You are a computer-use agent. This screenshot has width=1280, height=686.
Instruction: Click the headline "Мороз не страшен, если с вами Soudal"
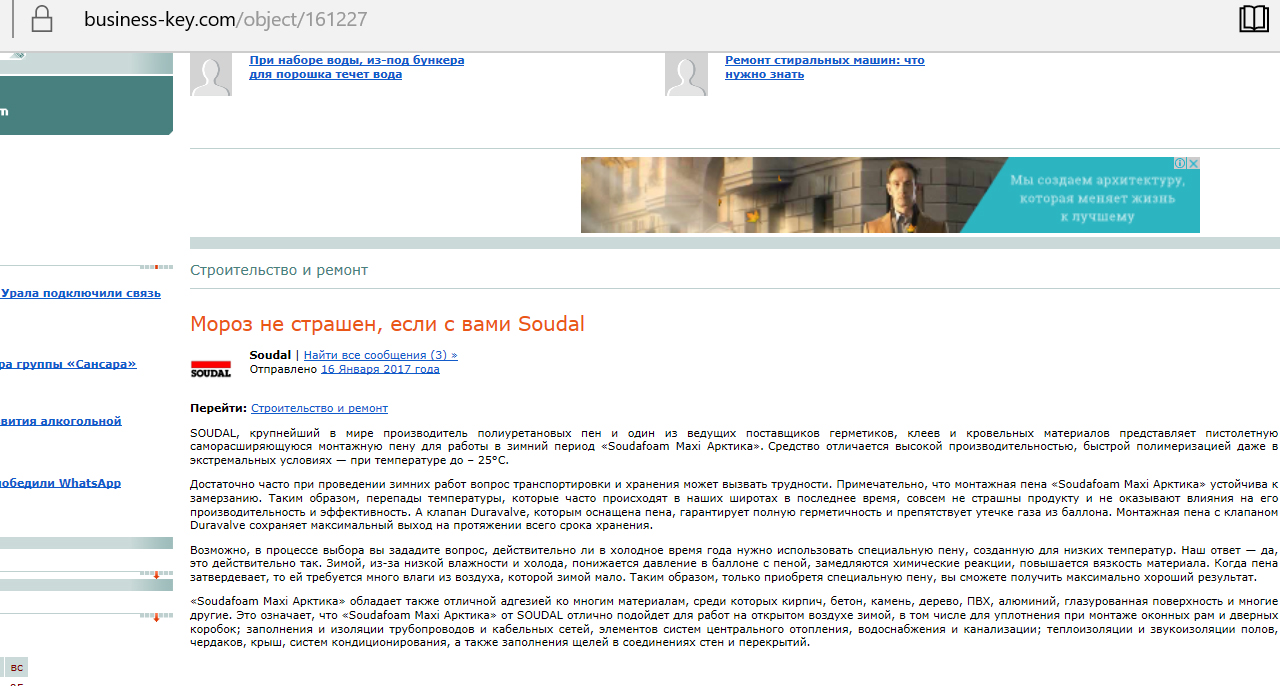[x=387, y=324]
